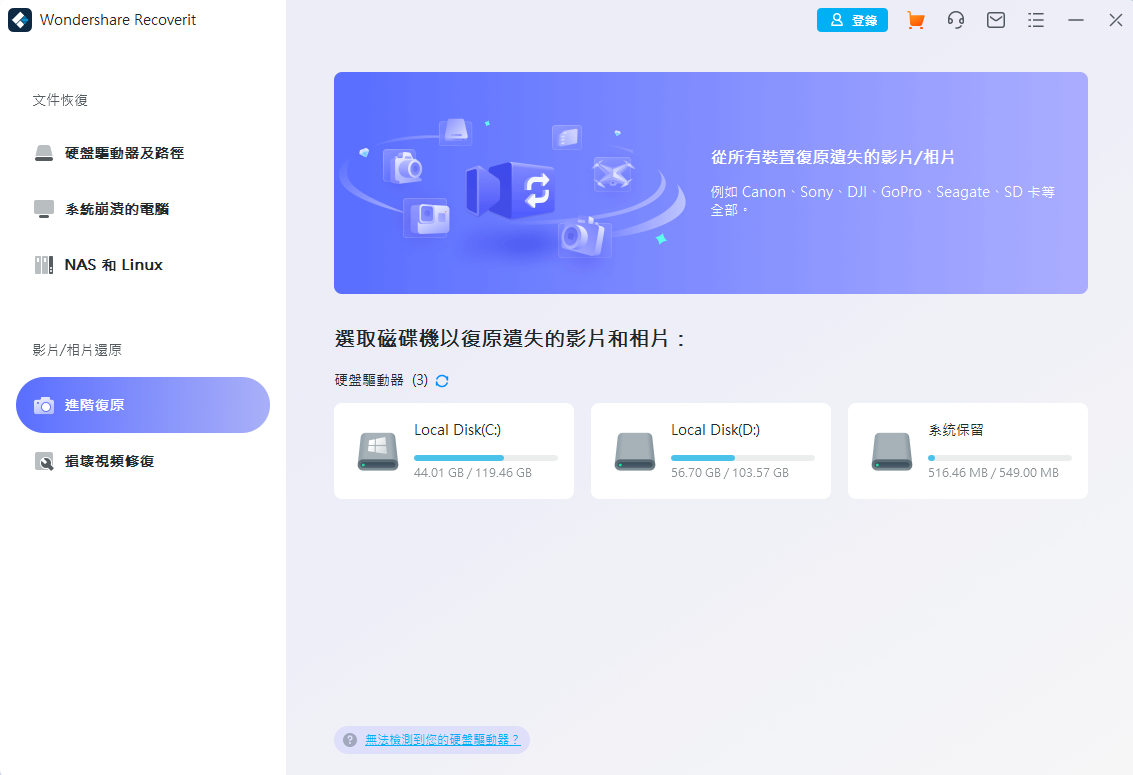Click the 系統保留 usage bar
1133x775 pixels.
tap(1000, 458)
